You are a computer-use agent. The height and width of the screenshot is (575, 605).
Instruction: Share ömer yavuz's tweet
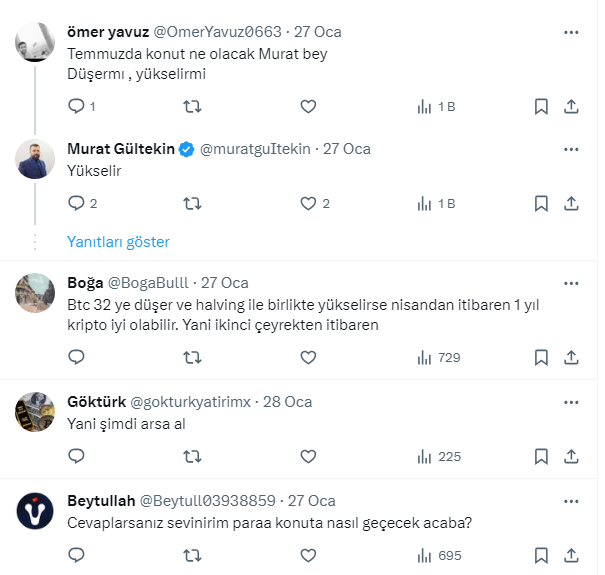(x=571, y=107)
